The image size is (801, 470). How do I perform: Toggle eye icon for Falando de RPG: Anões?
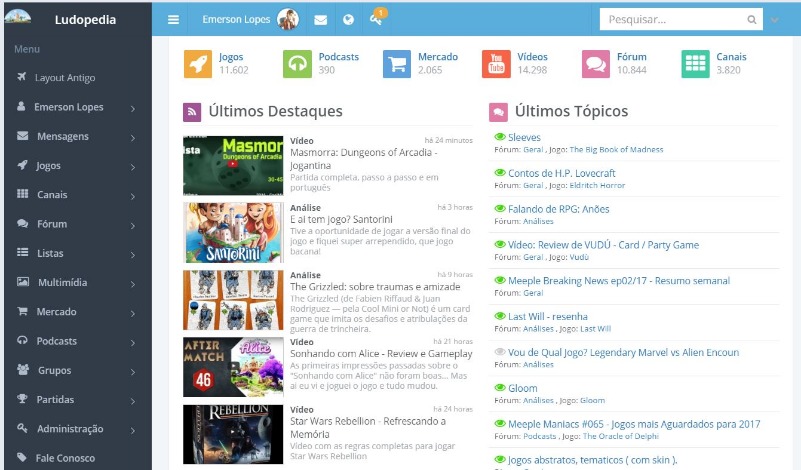point(500,208)
